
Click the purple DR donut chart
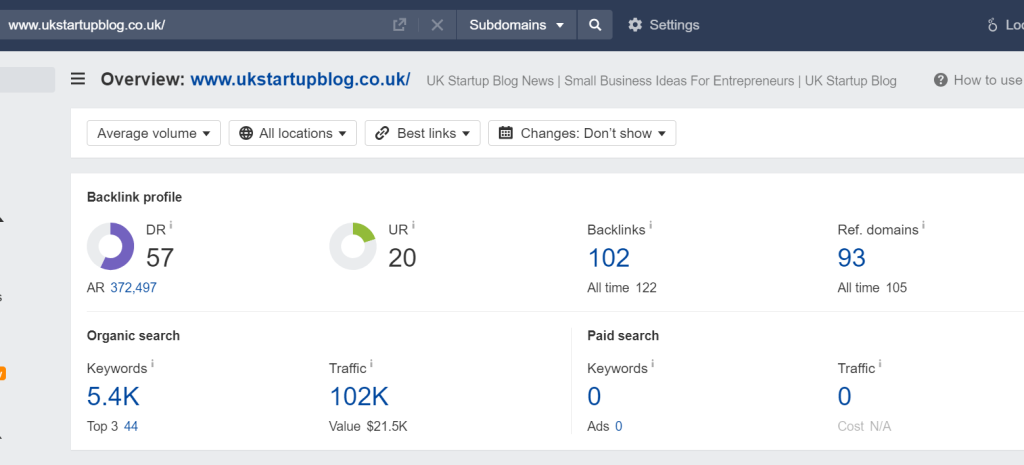110,246
